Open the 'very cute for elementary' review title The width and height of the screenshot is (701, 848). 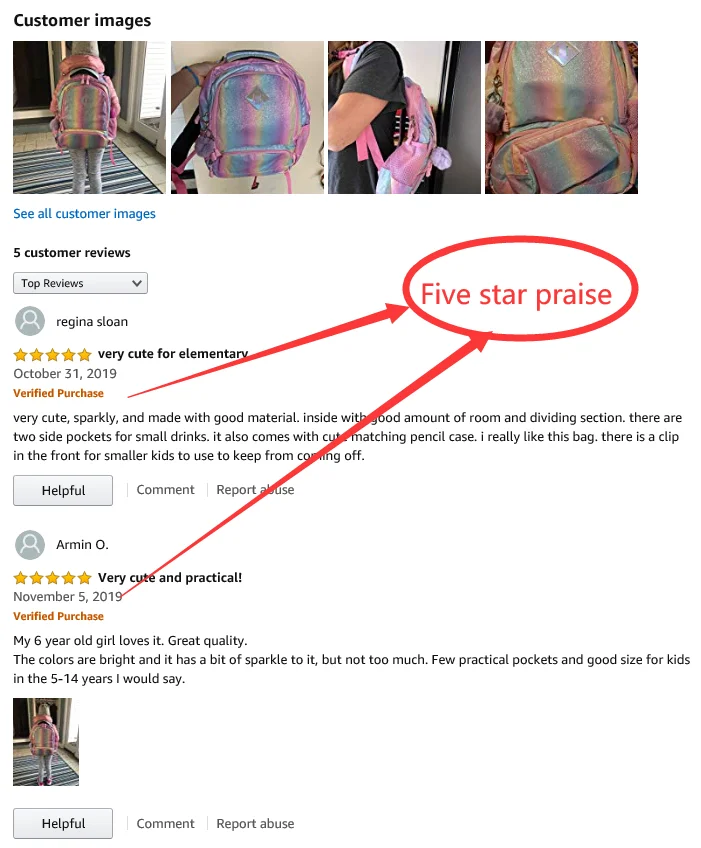(x=173, y=354)
